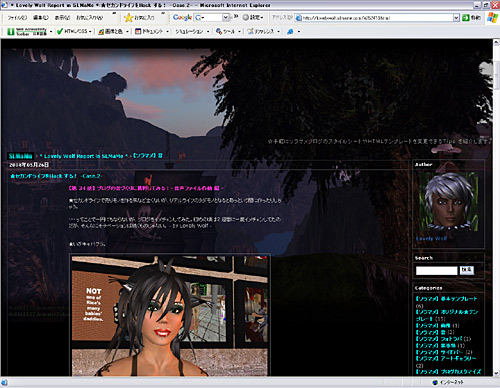Image resolution: width=500 pixels, height=388 pixels.
Task: Click the Favorites star icon
Action: 129,17
